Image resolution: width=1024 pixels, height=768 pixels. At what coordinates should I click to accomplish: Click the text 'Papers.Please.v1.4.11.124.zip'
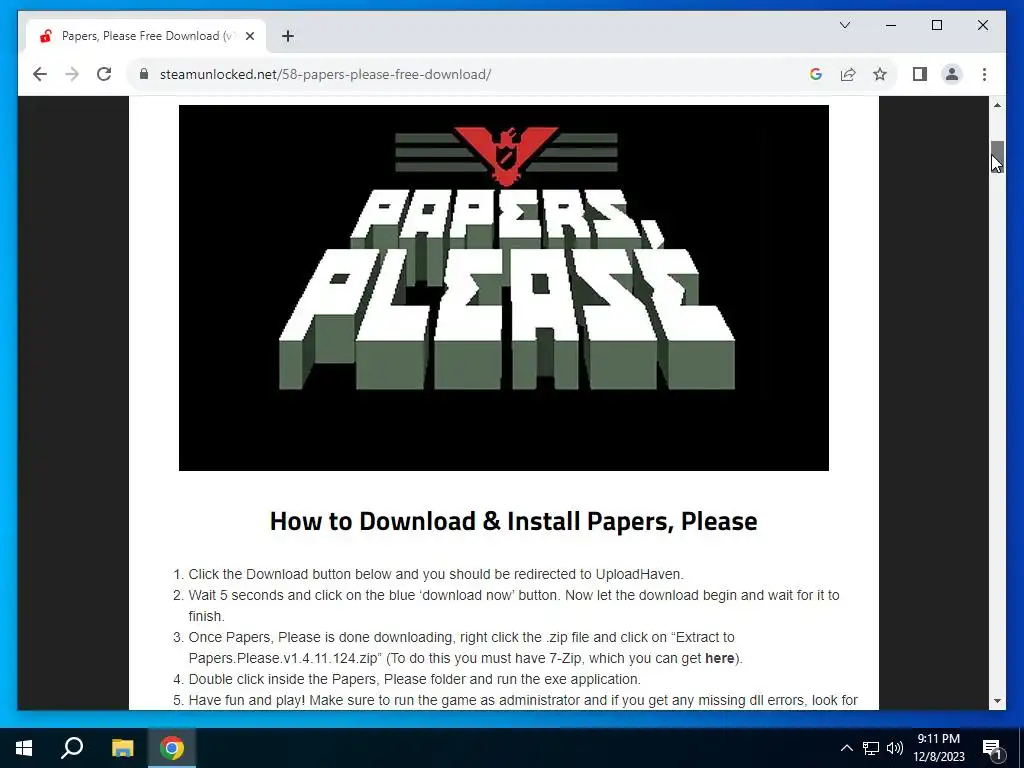click(283, 658)
